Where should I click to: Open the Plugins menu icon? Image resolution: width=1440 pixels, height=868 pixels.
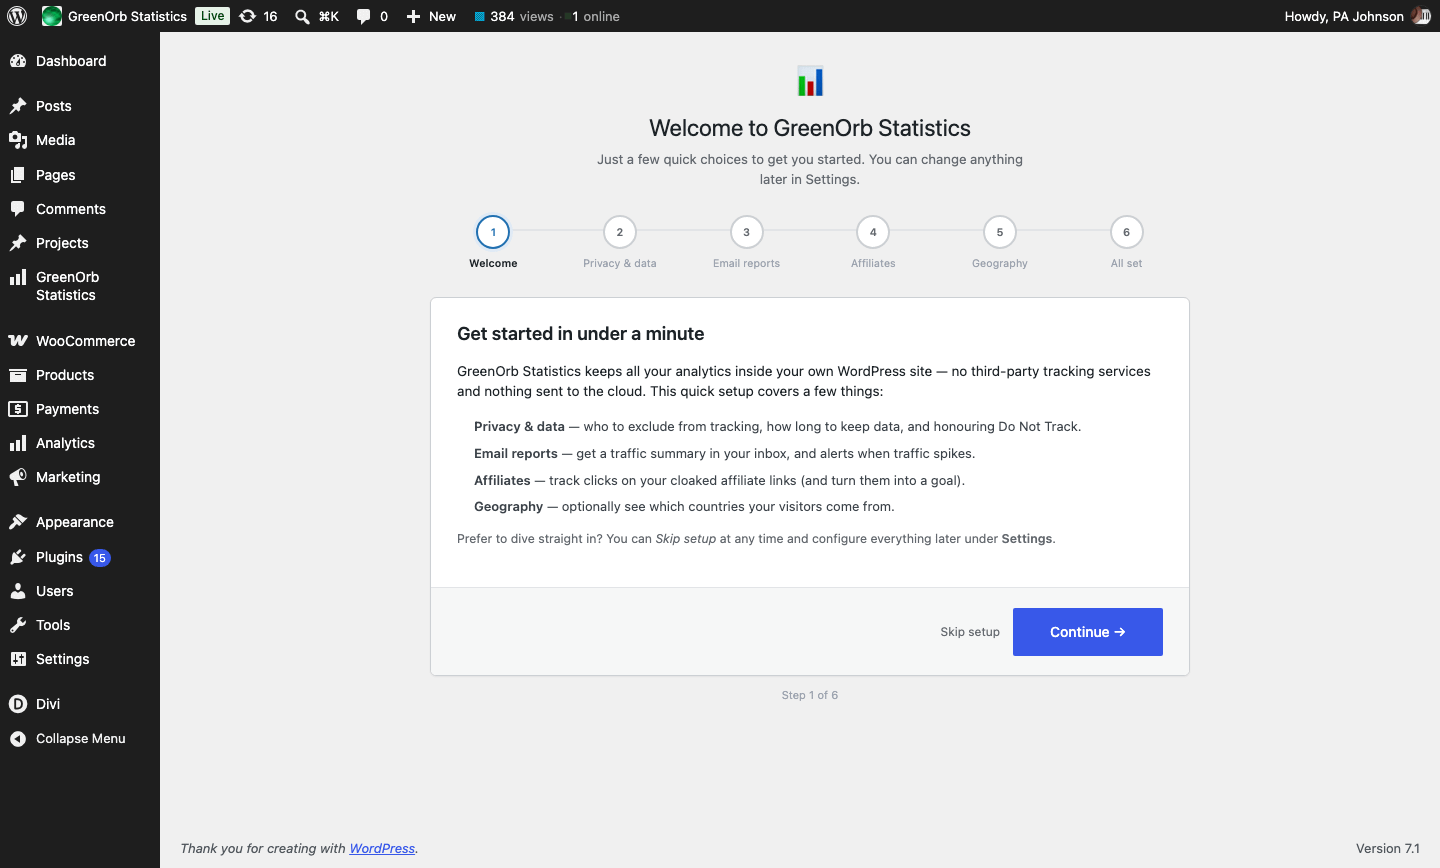tap(18, 557)
